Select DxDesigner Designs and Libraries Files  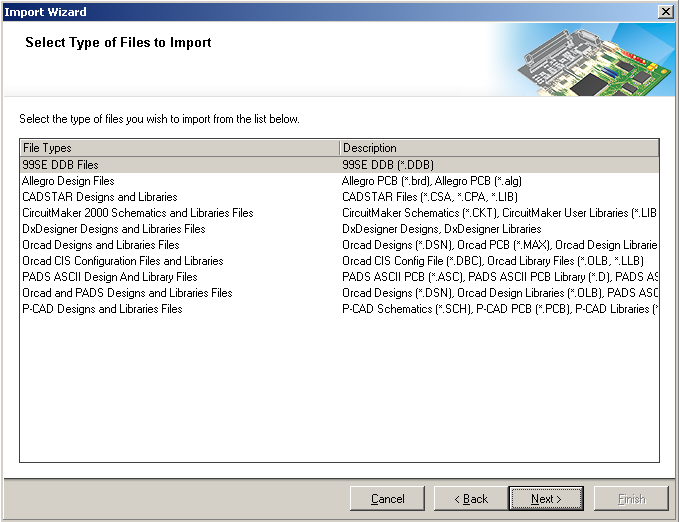tap(340, 229)
